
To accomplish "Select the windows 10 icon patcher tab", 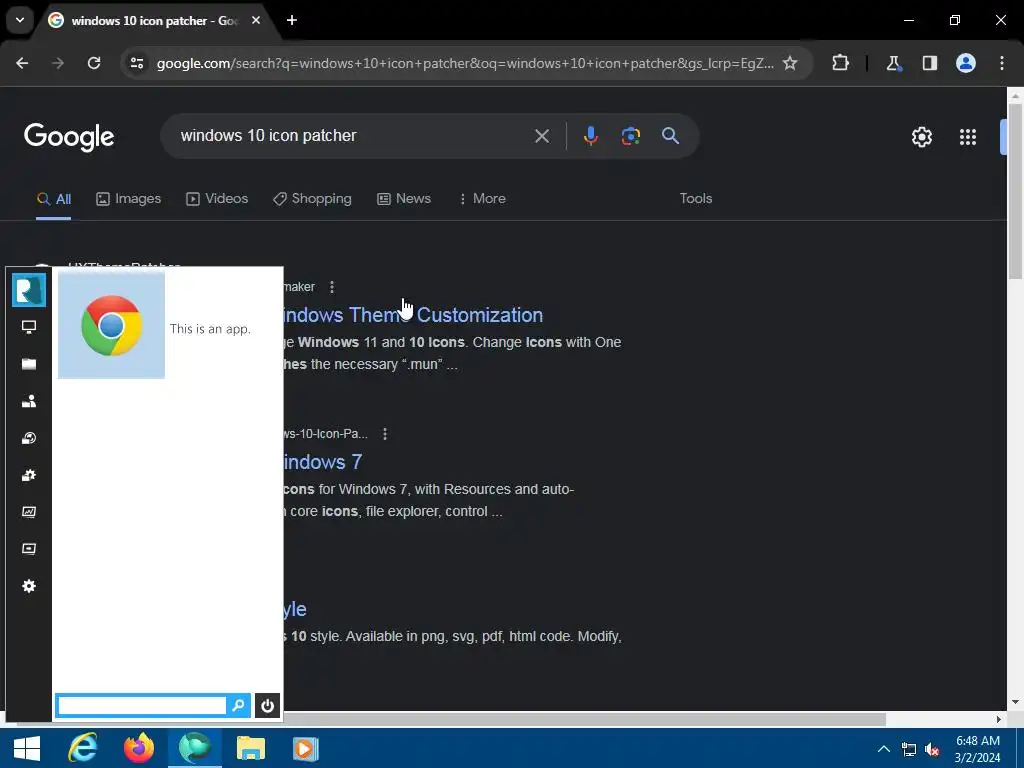I will point(155,21).
